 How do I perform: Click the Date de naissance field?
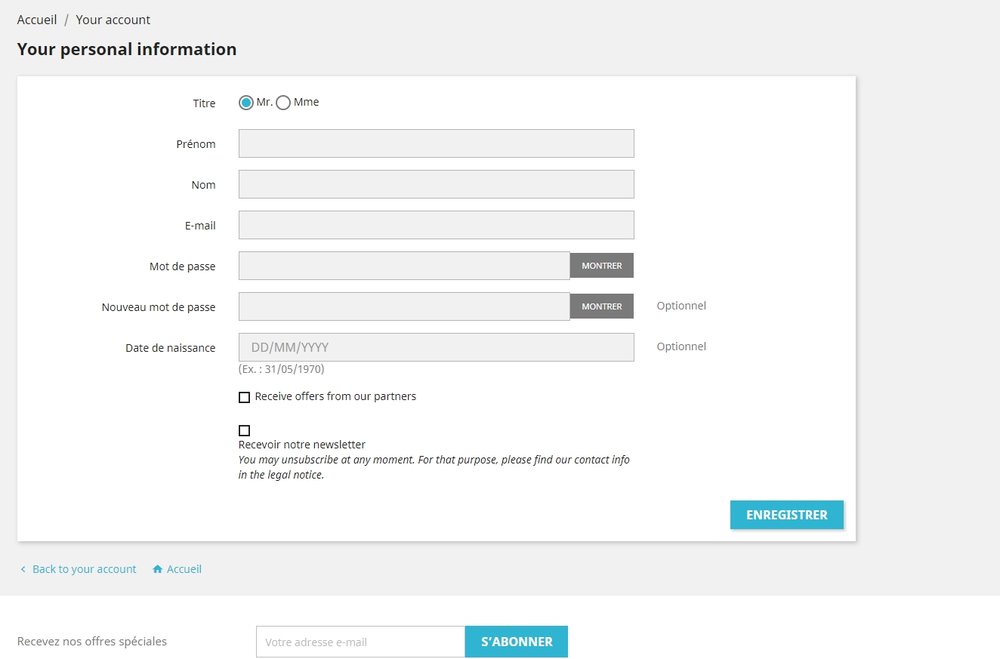click(436, 347)
